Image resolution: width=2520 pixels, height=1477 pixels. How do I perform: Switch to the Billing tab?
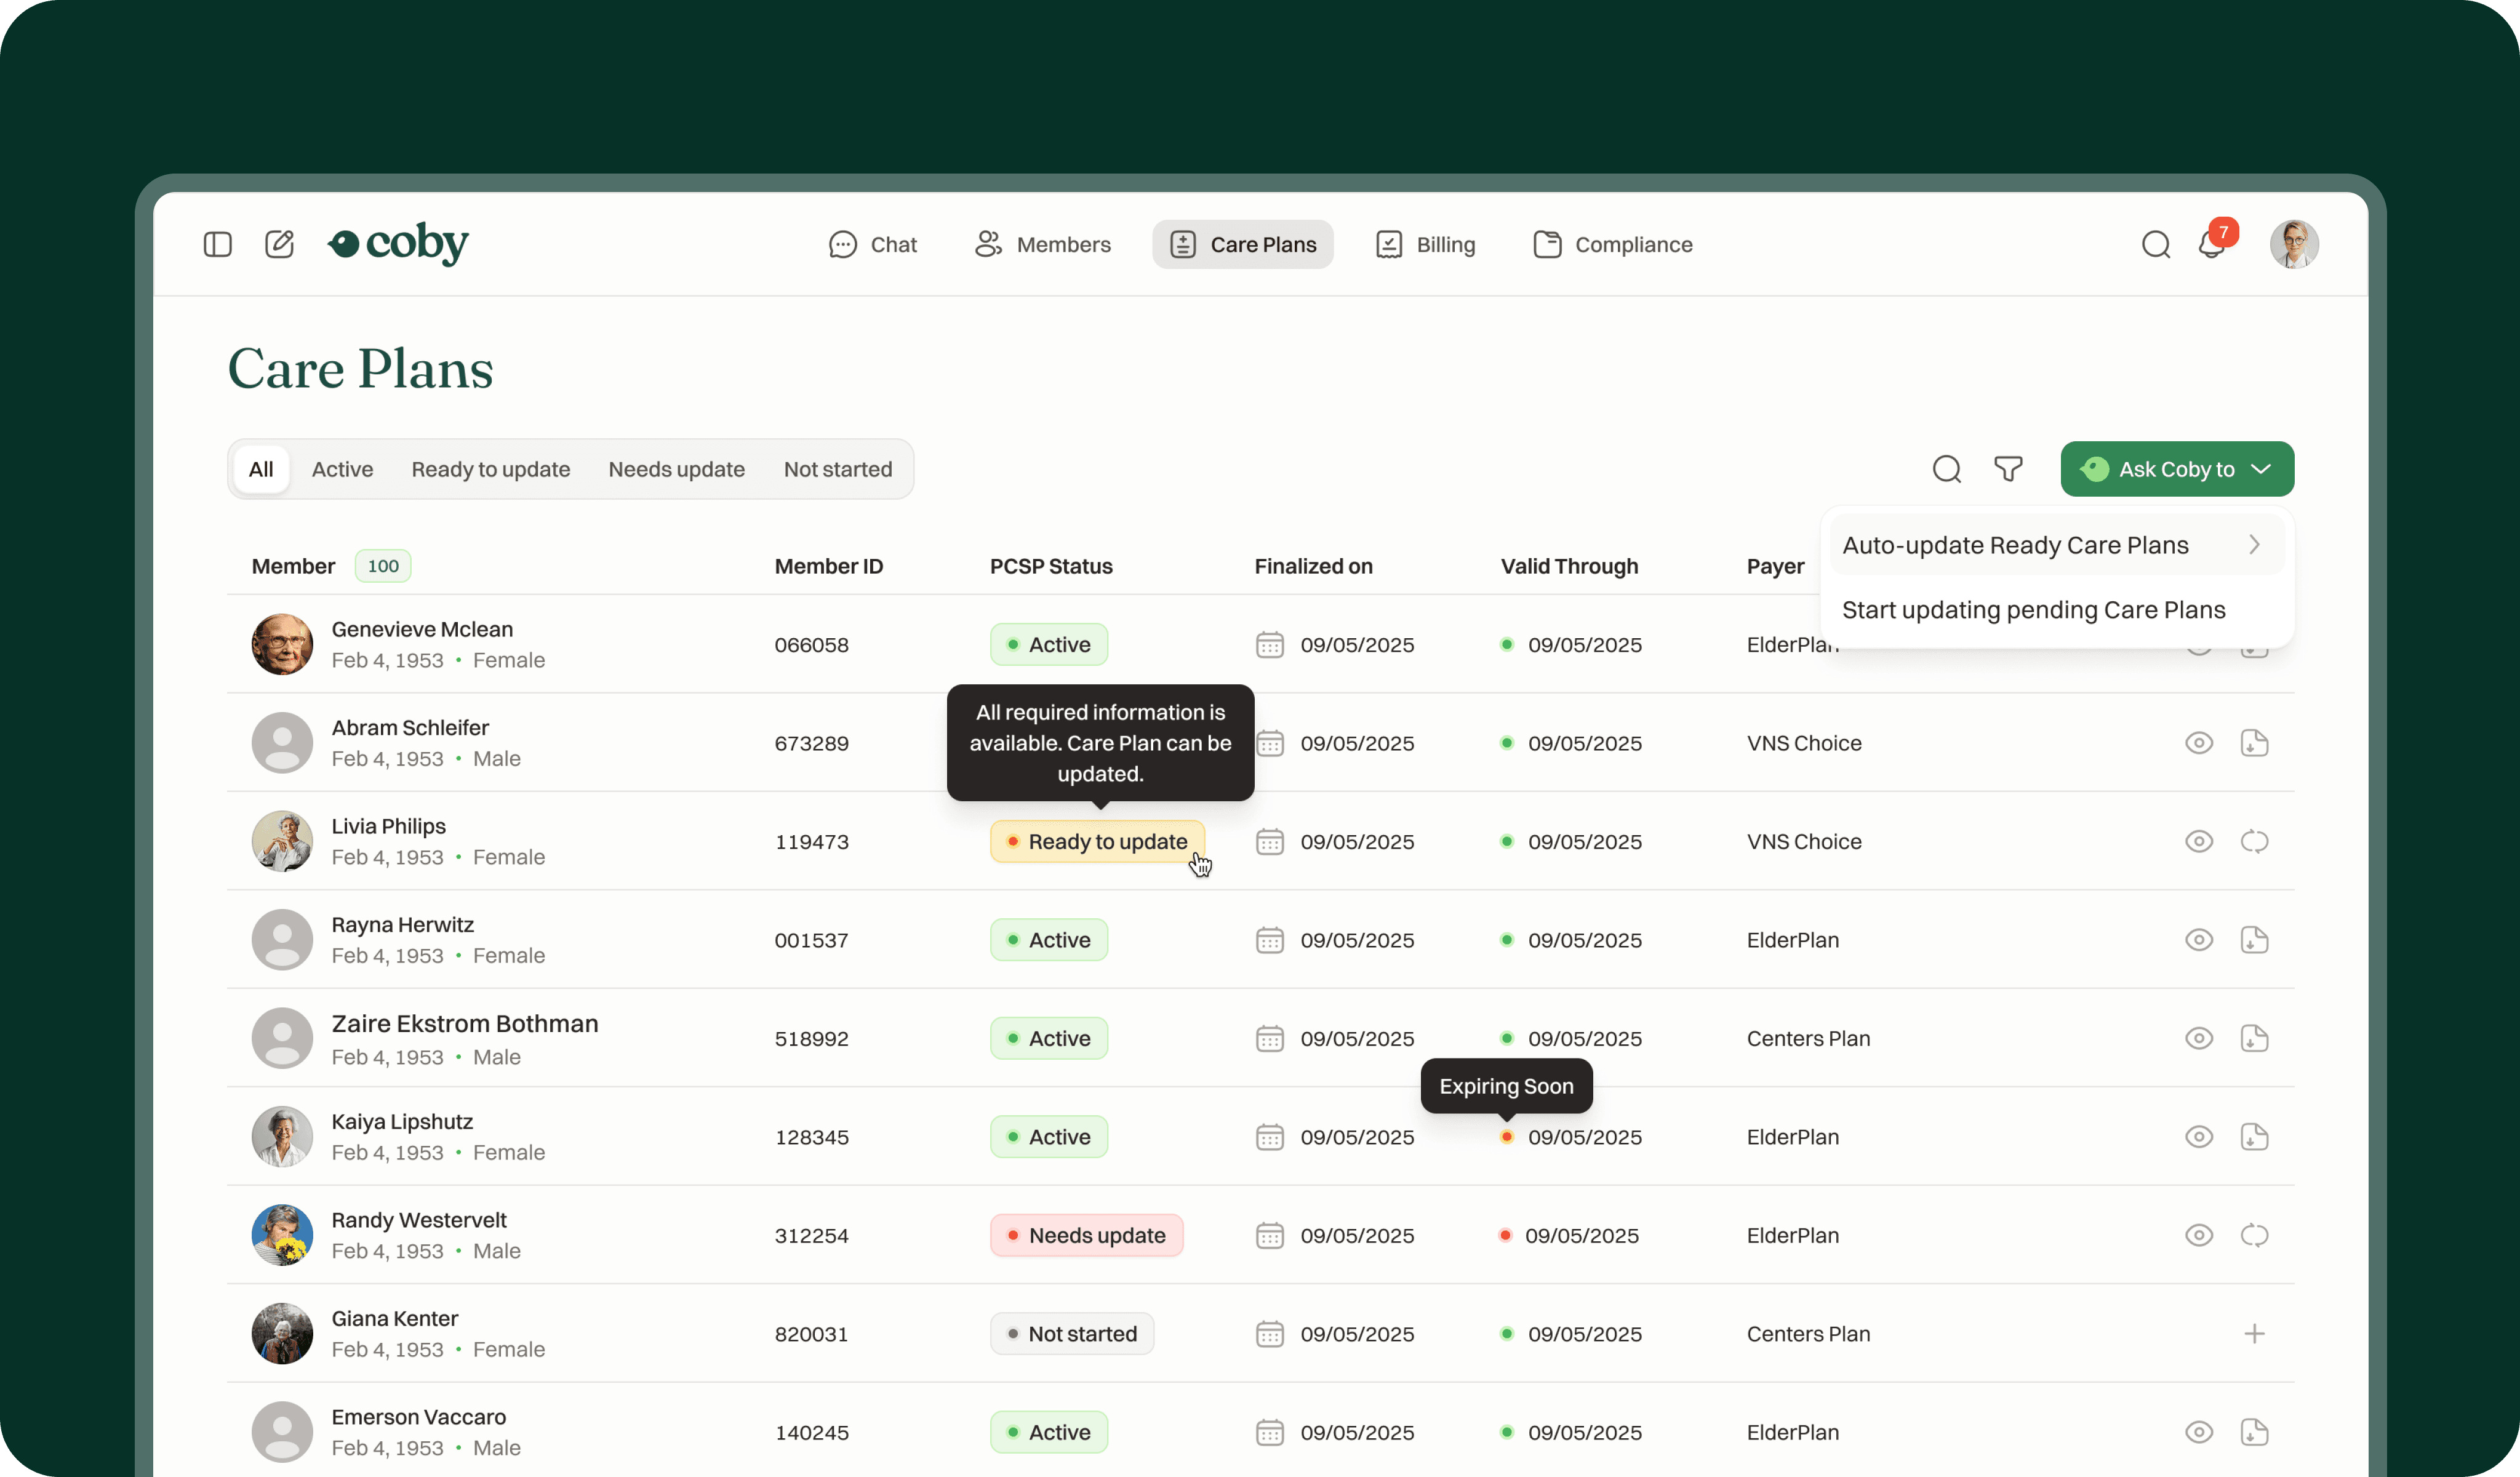1425,244
